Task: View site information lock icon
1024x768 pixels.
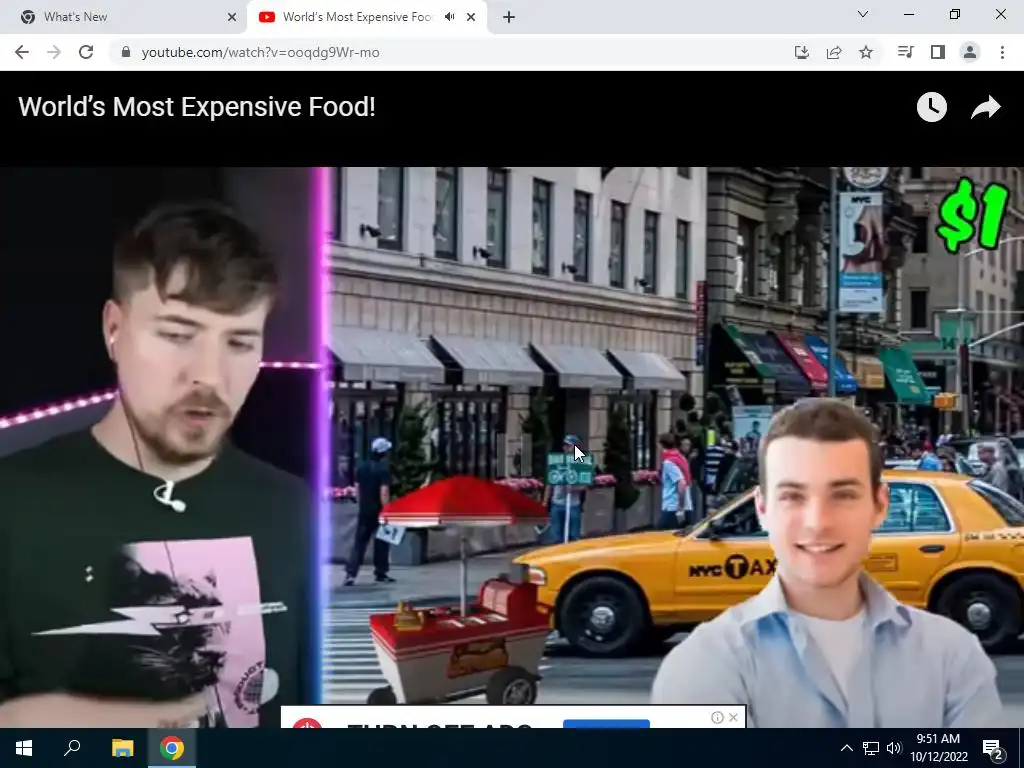Action: click(126, 52)
